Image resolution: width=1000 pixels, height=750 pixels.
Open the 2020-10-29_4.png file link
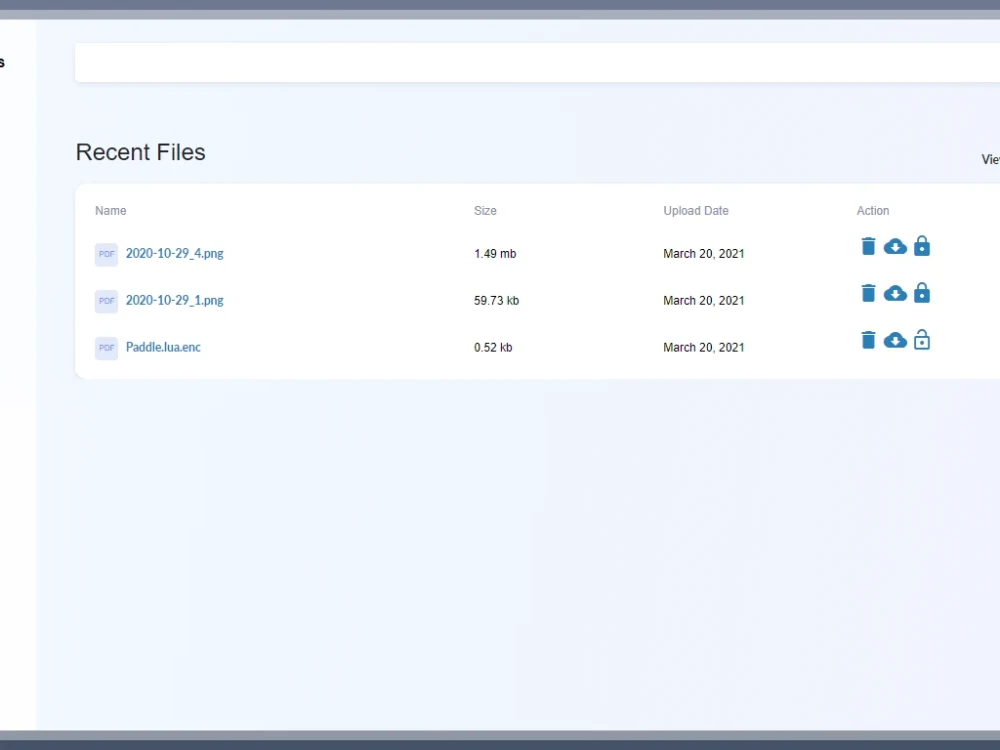click(x=174, y=253)
